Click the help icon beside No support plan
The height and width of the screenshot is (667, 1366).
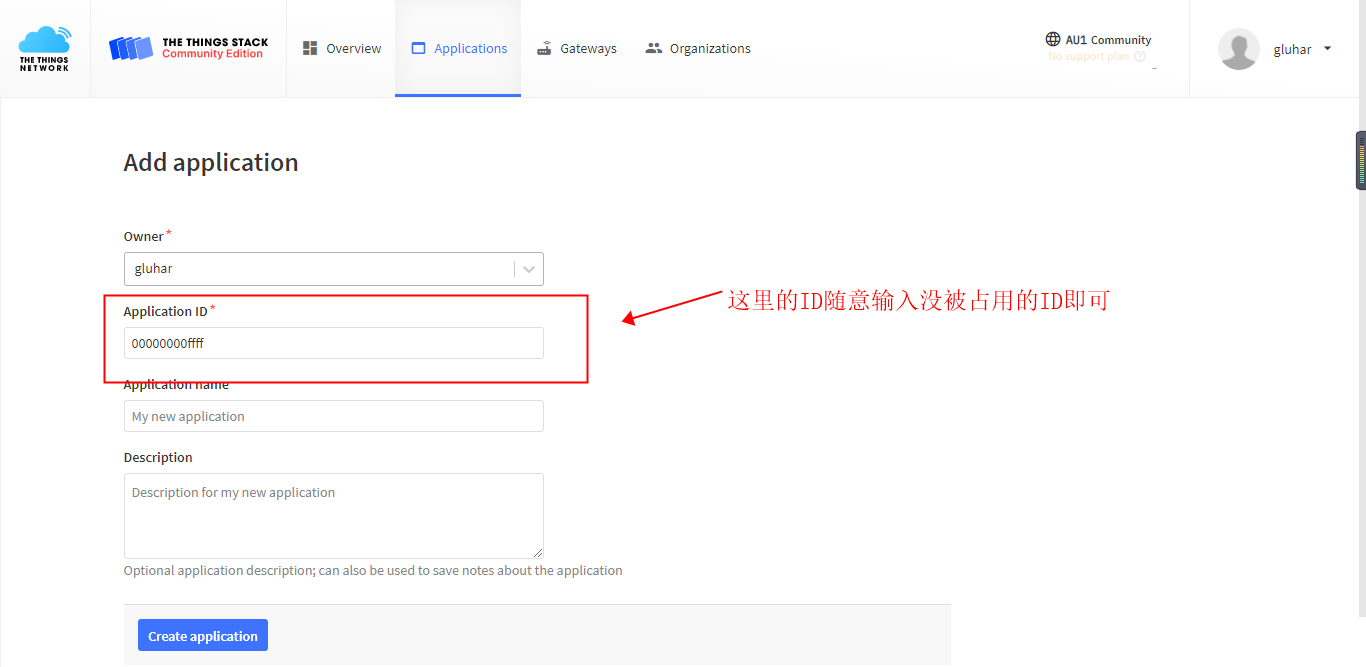pyautogui.click(x=1140, y=57)
